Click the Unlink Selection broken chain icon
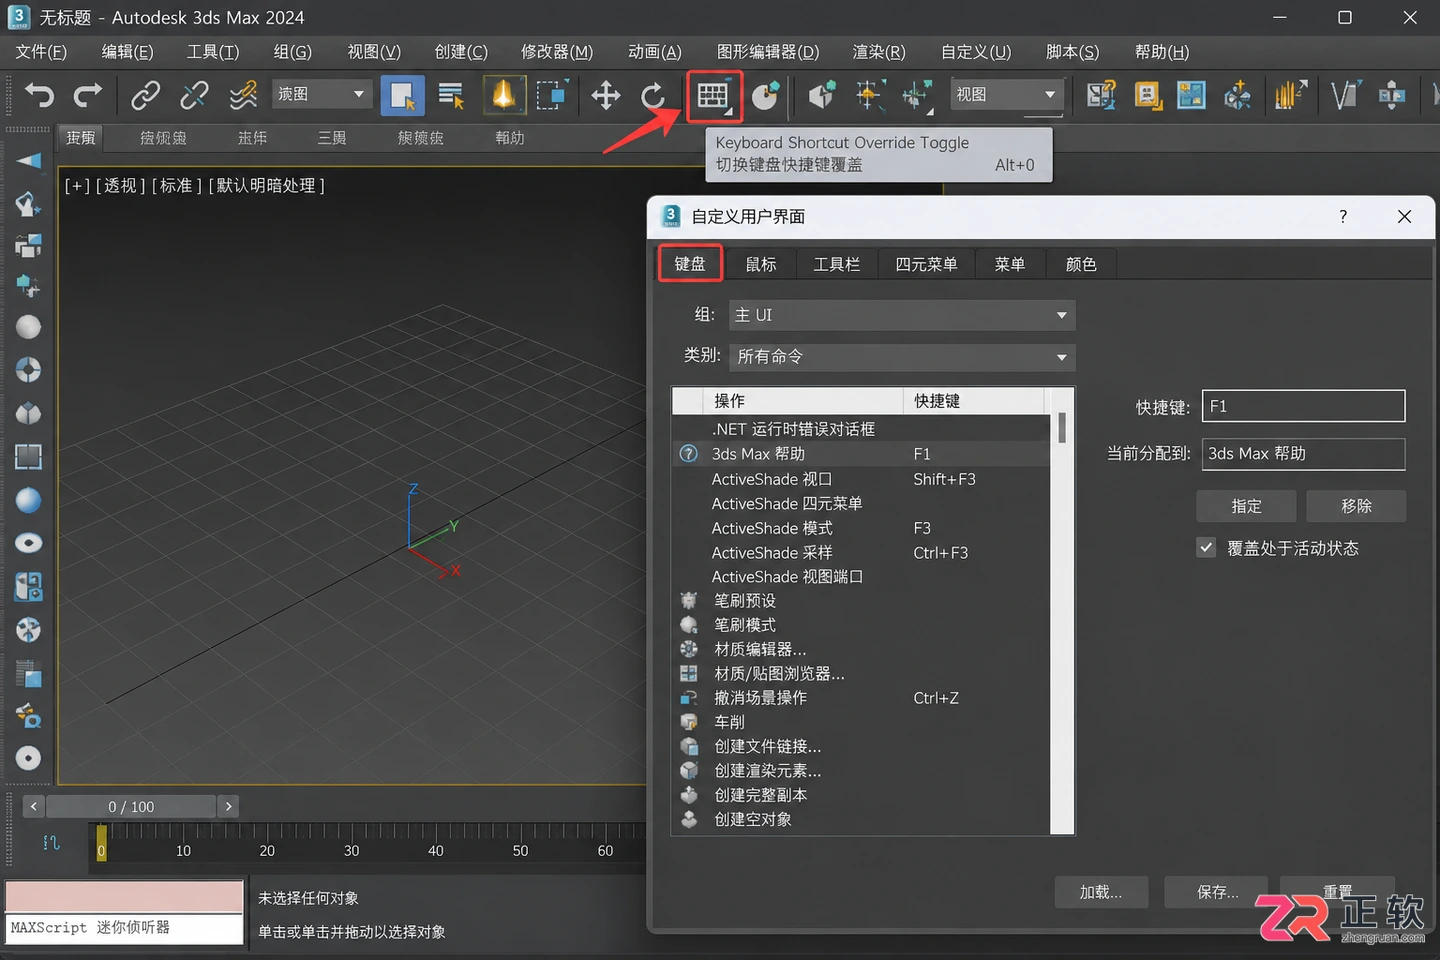 click(194, 95)
